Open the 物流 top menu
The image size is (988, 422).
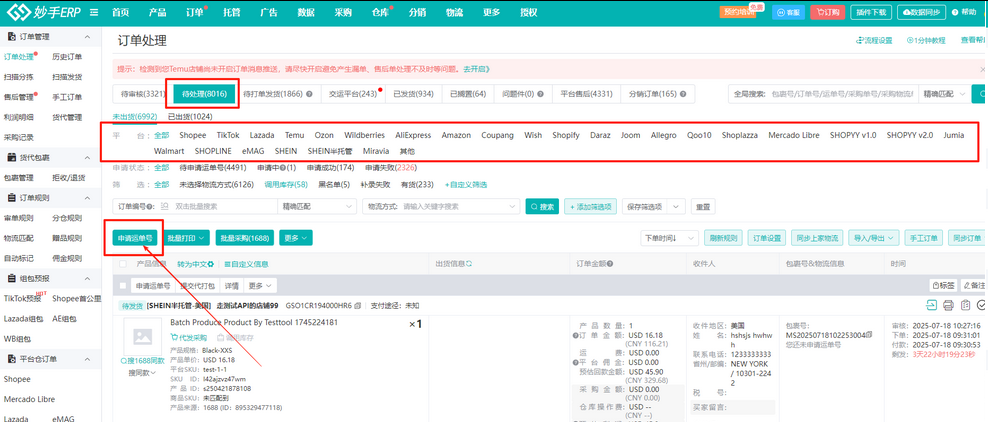coord(454,12)
